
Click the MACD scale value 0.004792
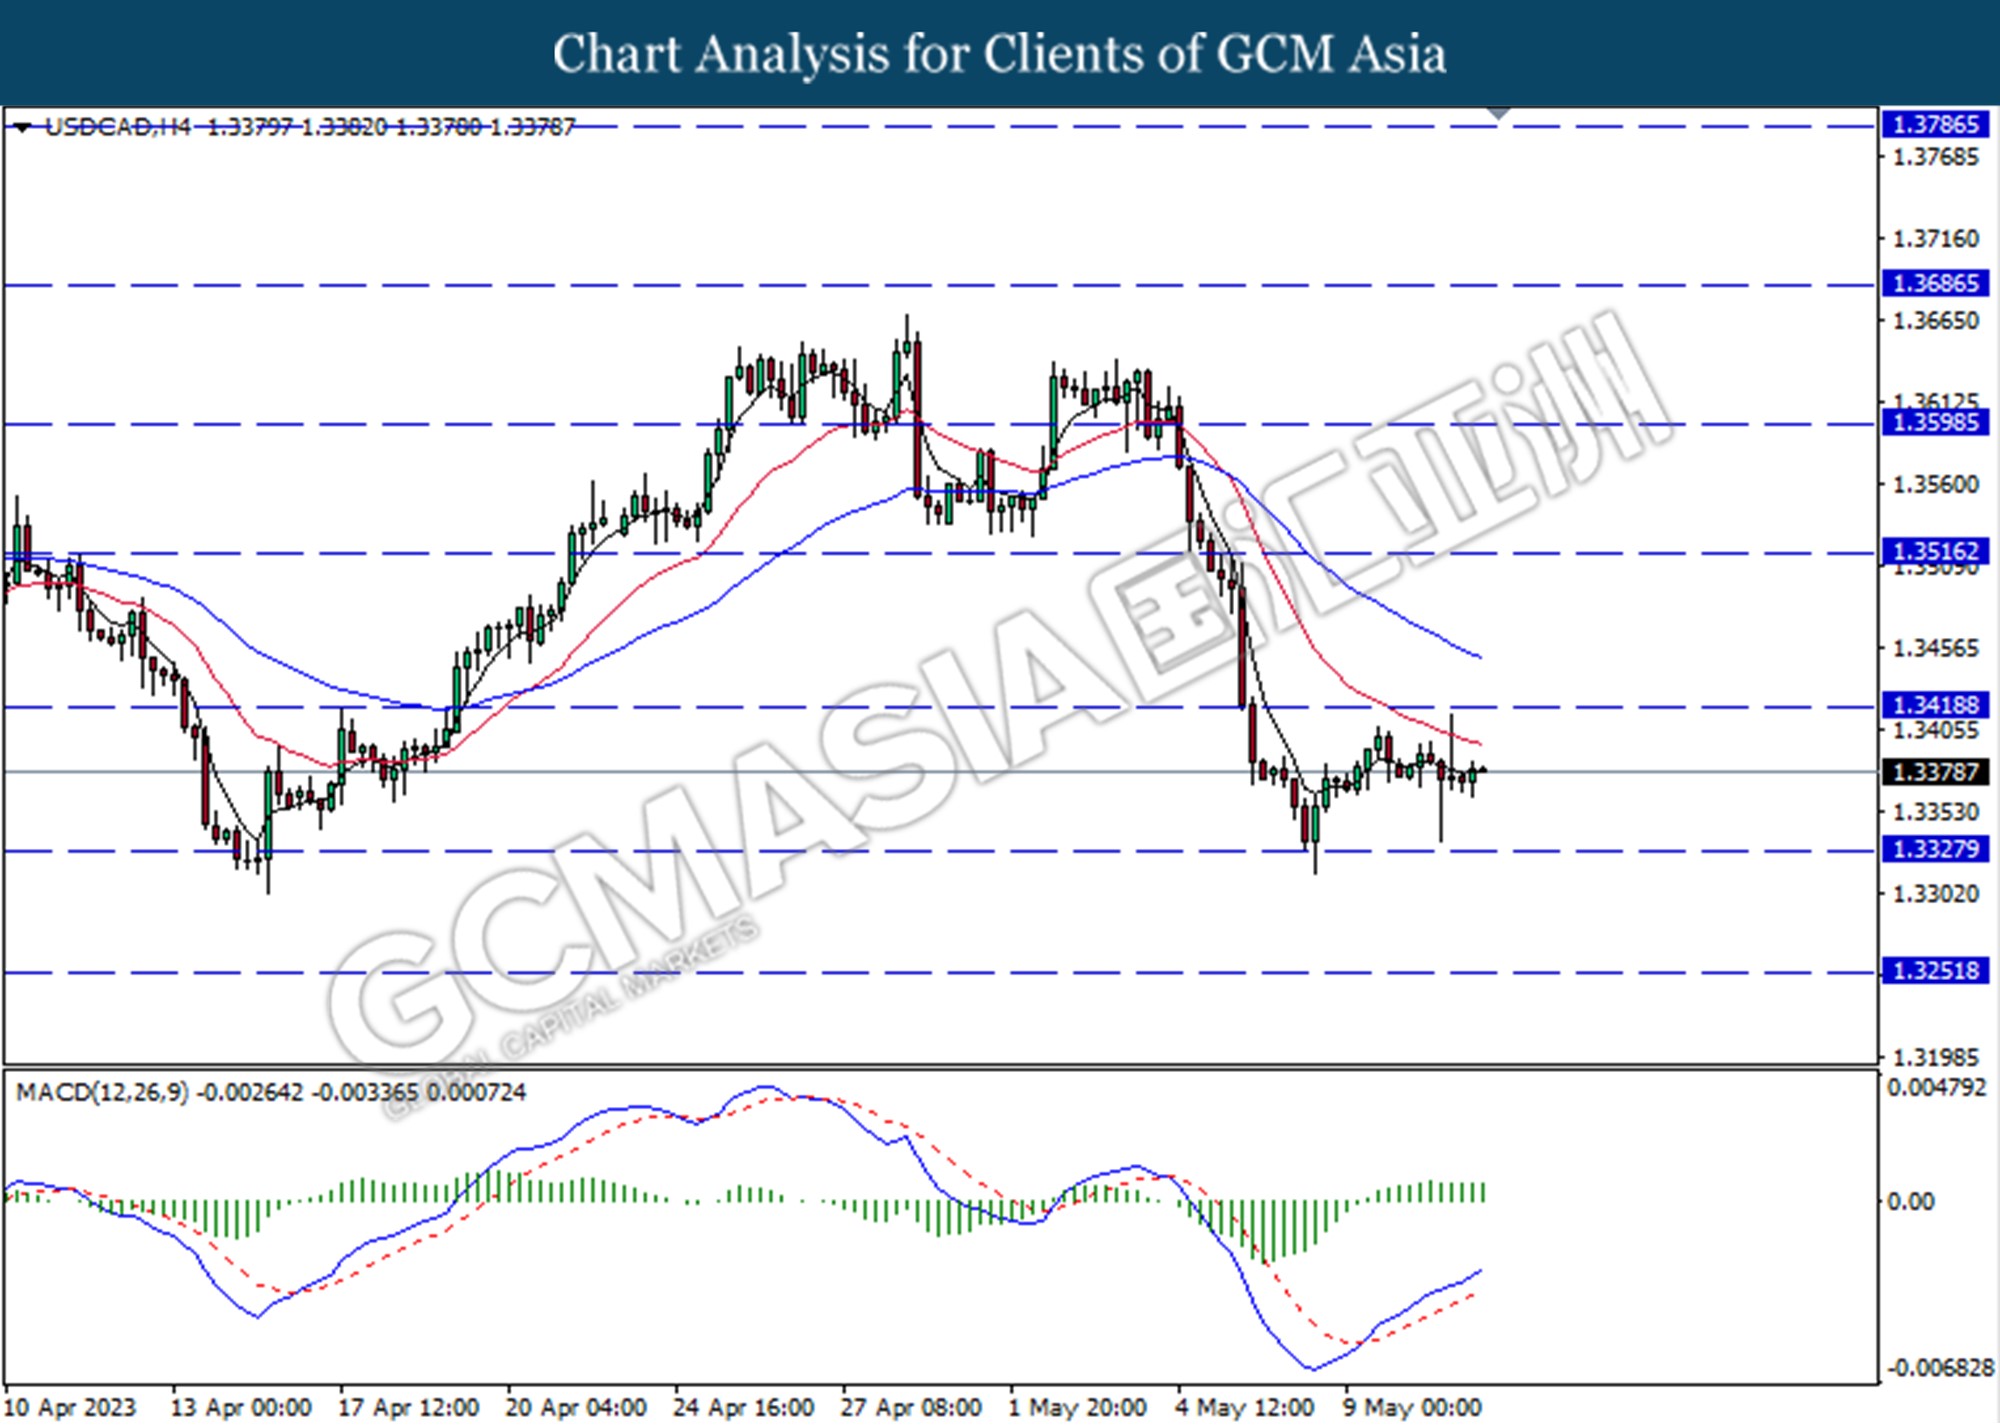(1936, 1088)
